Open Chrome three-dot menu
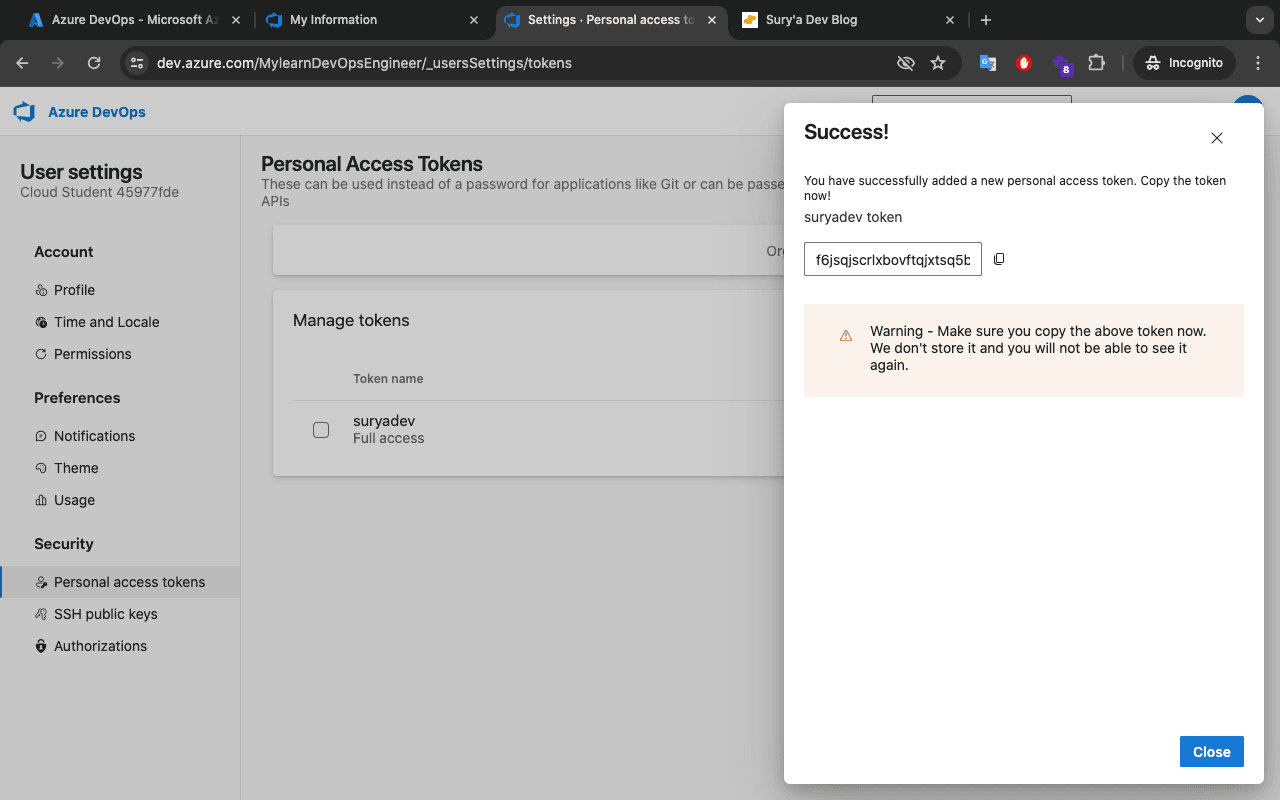Viewport: 1280px width, 800px height. click(1258, 63)
